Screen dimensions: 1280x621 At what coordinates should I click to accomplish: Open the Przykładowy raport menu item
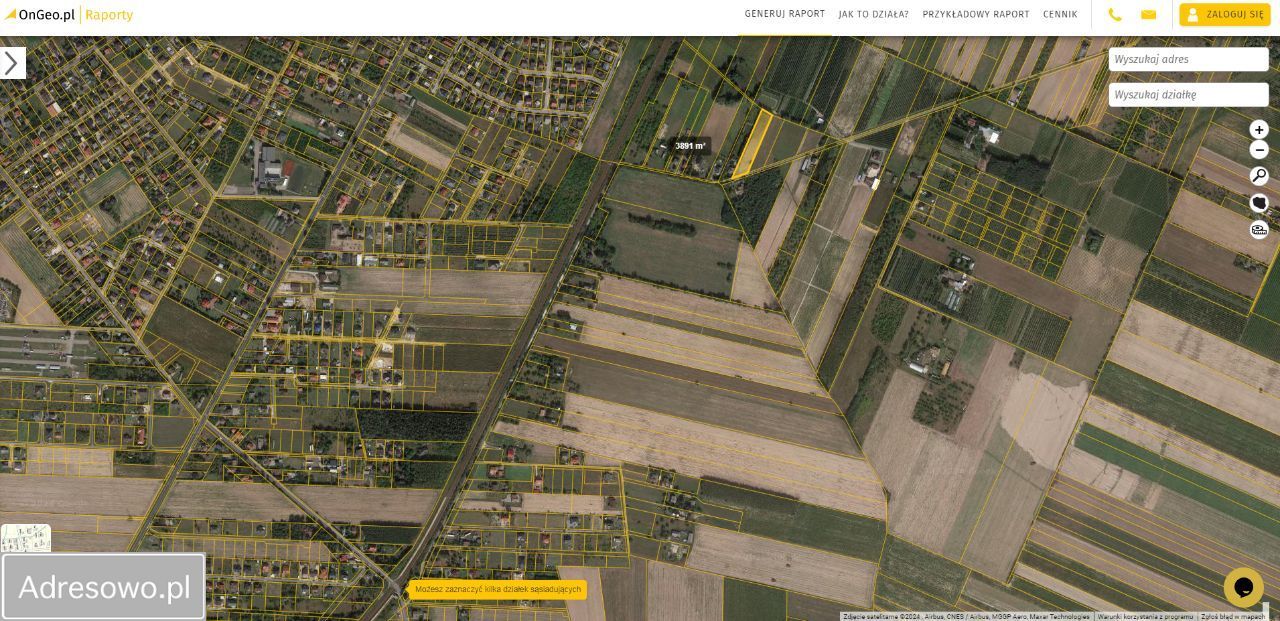(x=976, y=15)
